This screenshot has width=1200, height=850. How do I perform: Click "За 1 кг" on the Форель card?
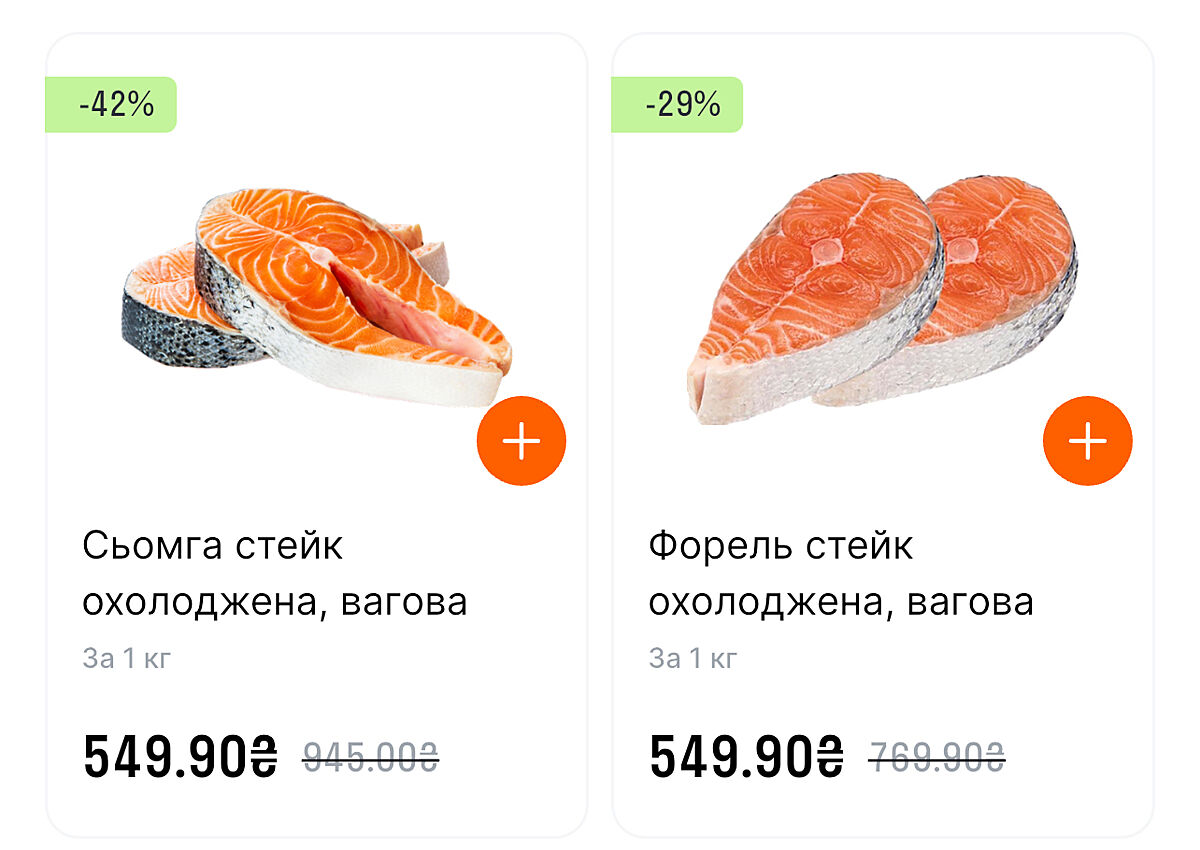[692, 659]
